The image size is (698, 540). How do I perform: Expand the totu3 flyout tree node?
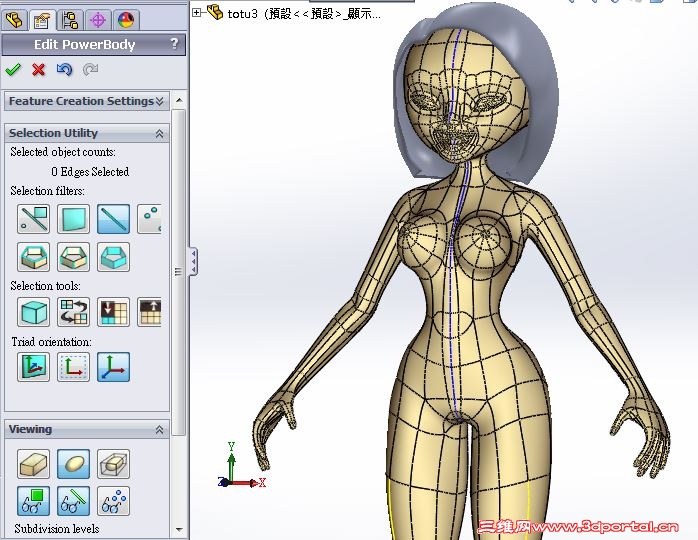196,13
